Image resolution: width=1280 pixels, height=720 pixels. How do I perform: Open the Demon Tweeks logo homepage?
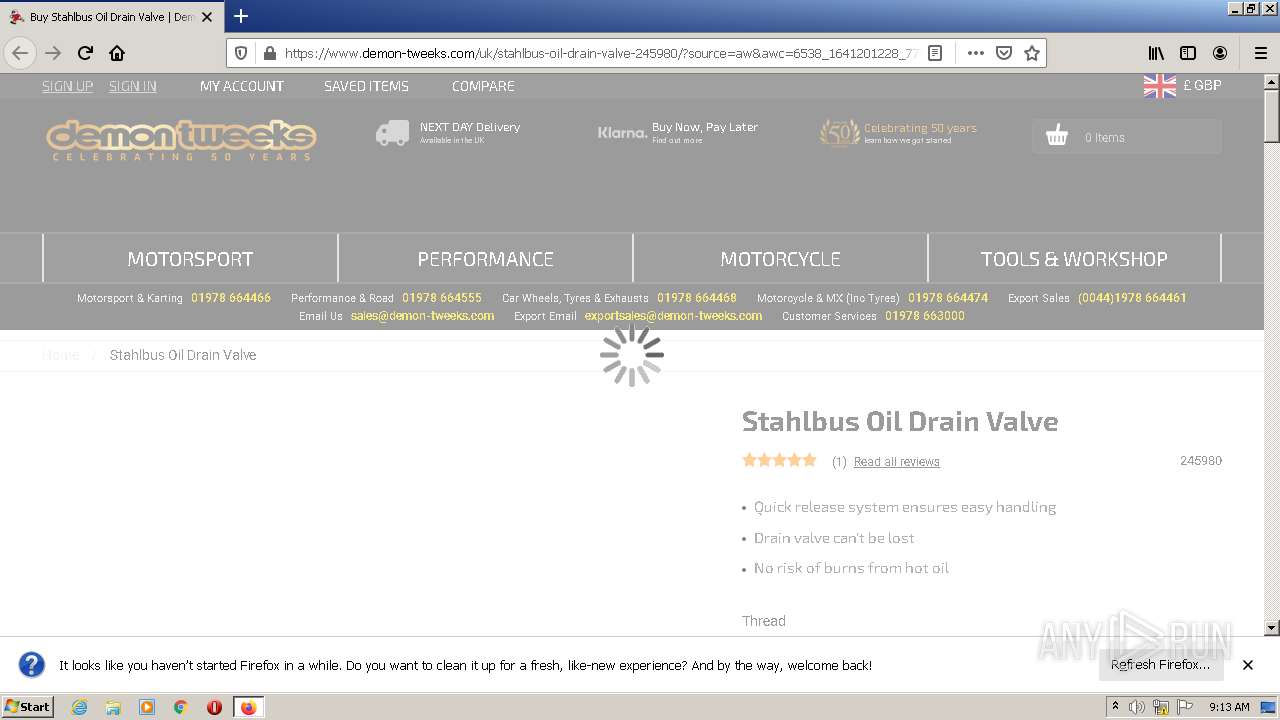[x=181, y=140]
